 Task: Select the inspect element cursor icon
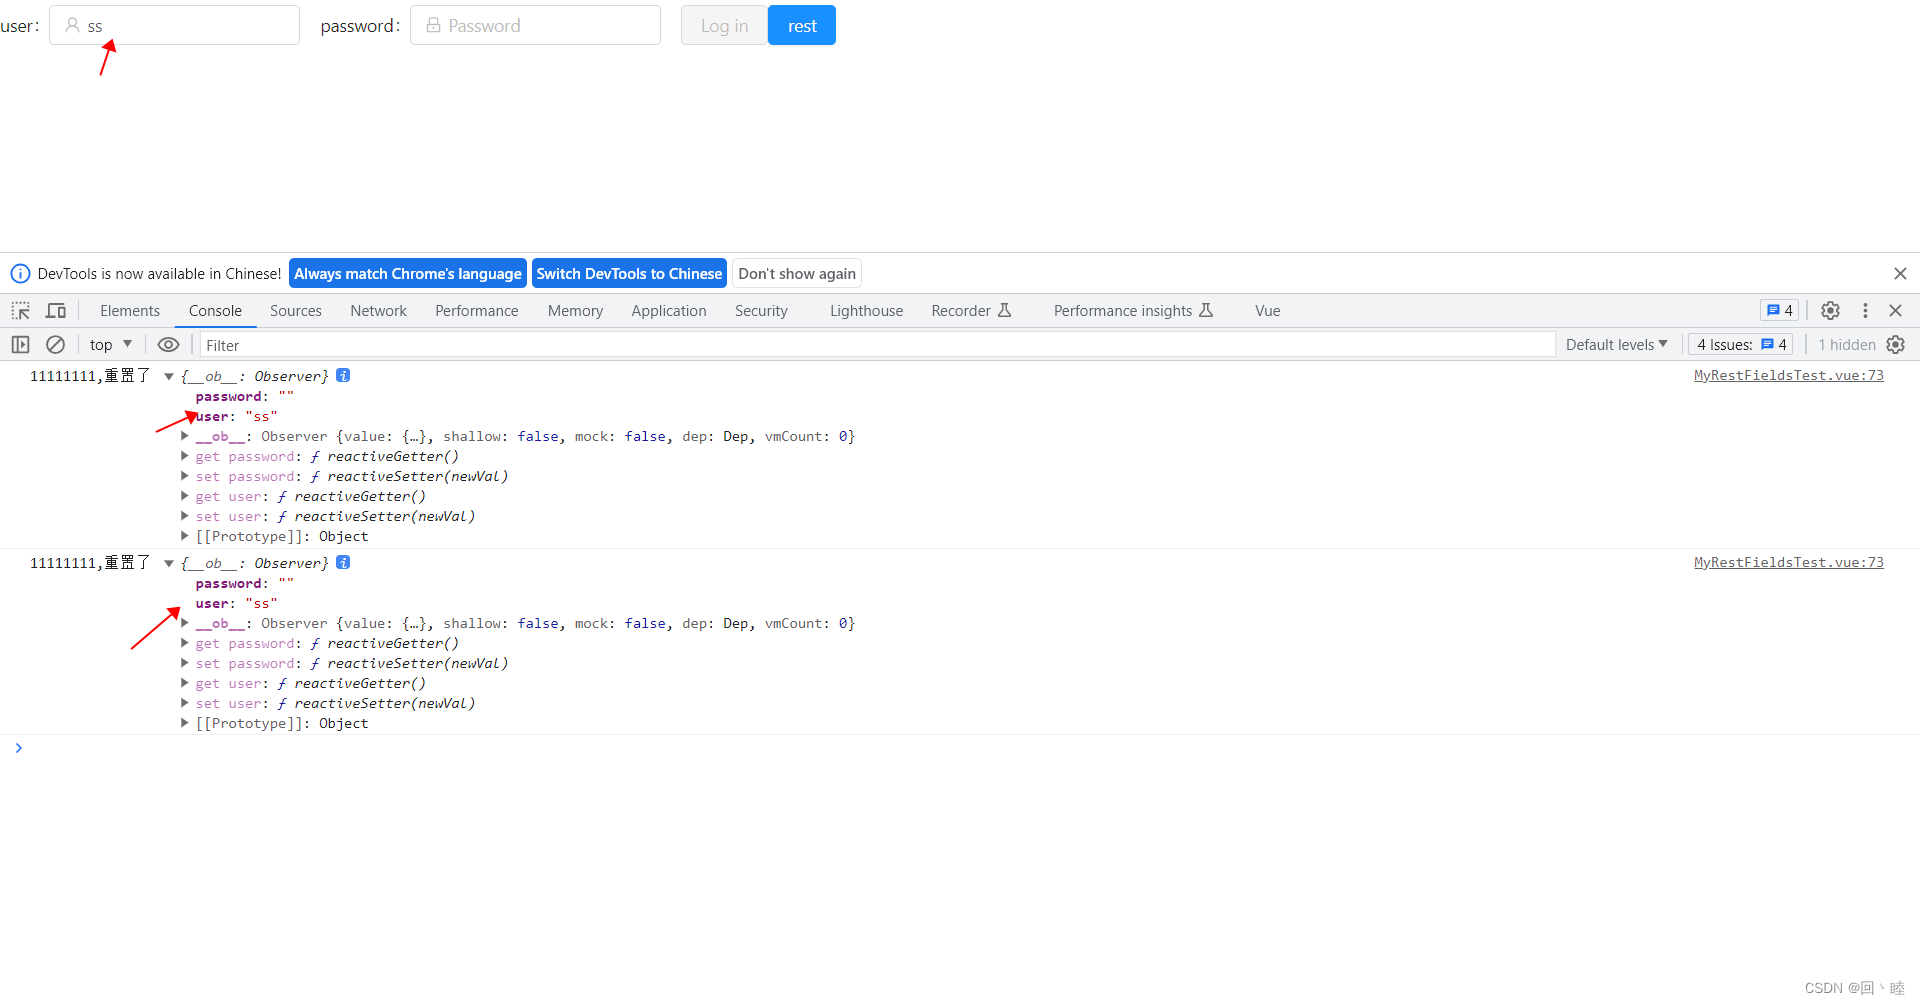pyautogui.click(x=20, y=310)
